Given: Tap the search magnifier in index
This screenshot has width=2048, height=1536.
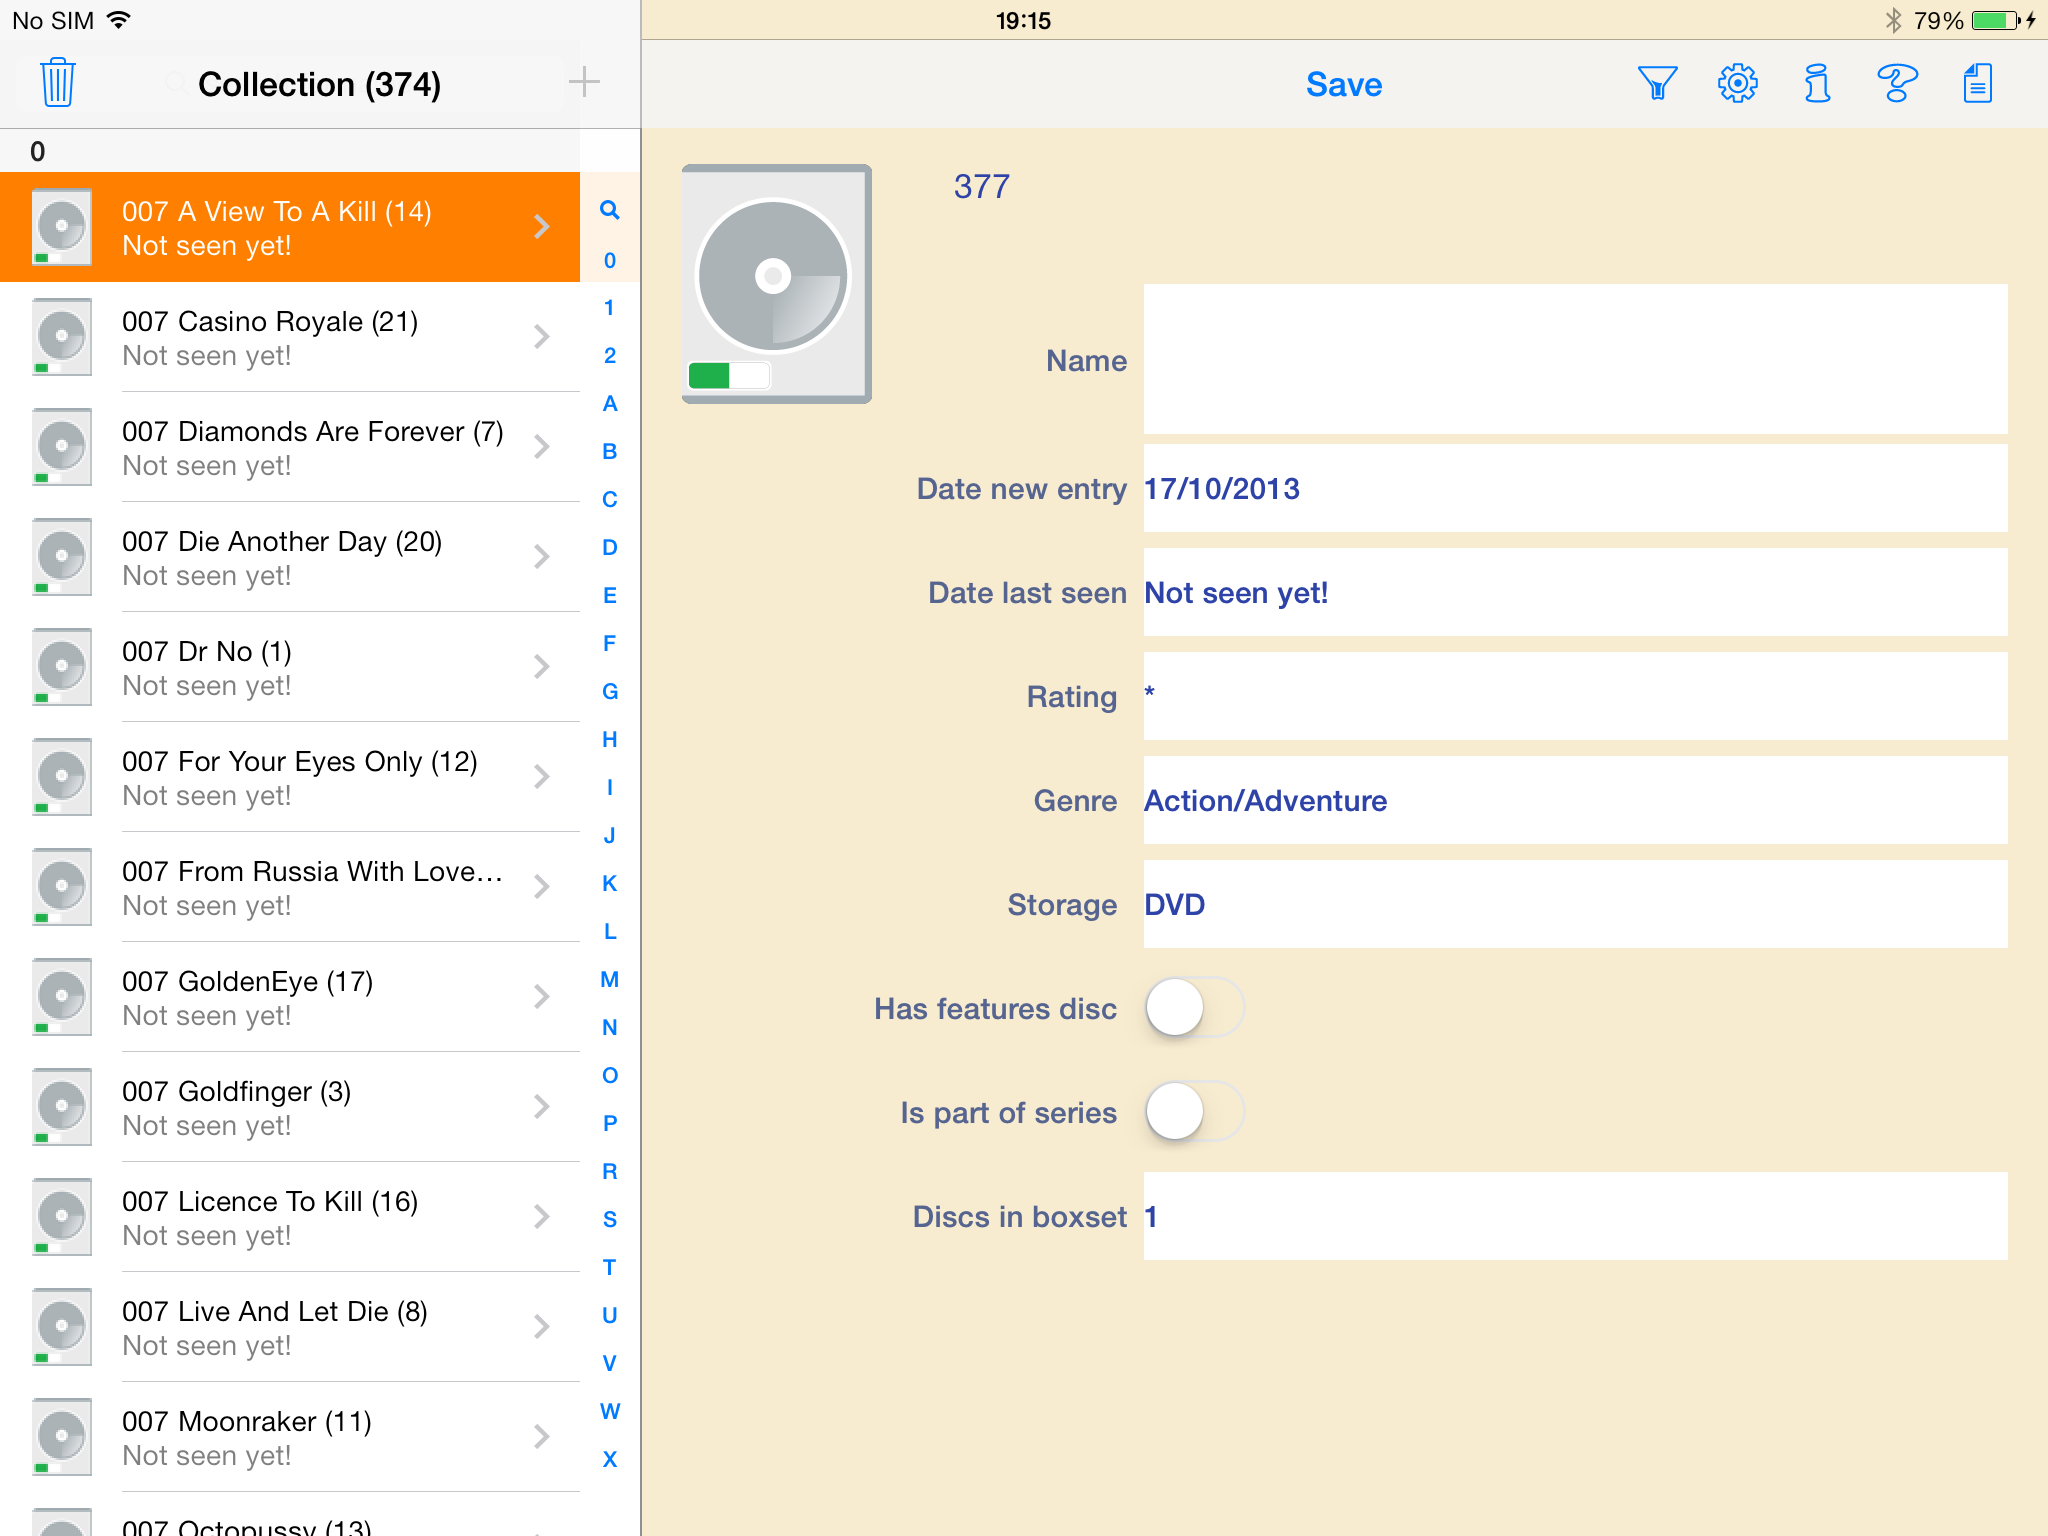Looking at the screenshot, I should tap(609, 210).
